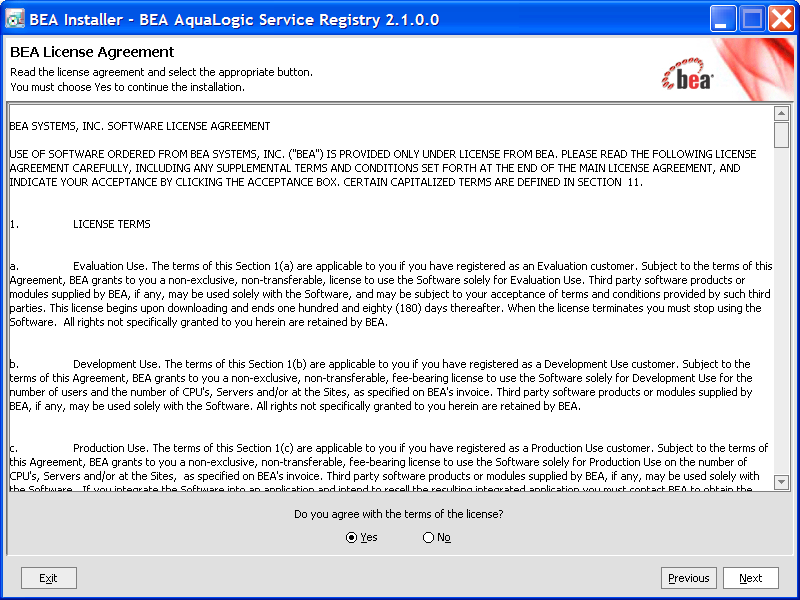Click the 'LICENSE TERMS' section heading
The image size is (800, 600).
pyautogui.click(x=112, y=224)
